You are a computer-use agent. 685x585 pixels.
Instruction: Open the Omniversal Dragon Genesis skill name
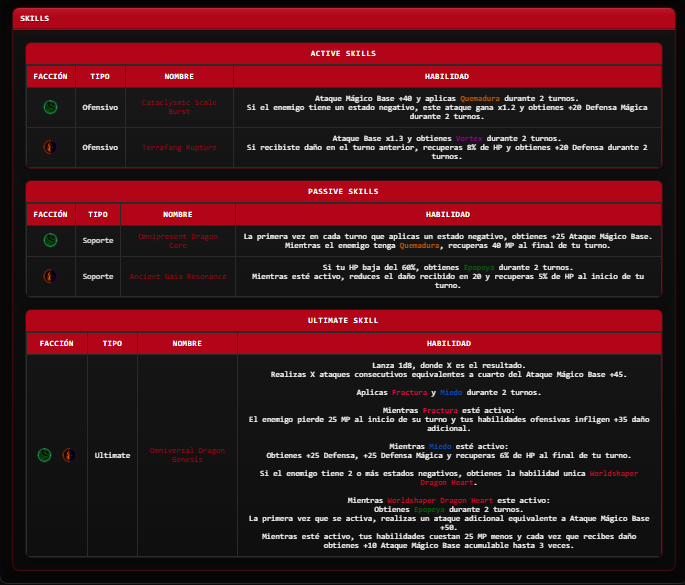click(187, 455)
